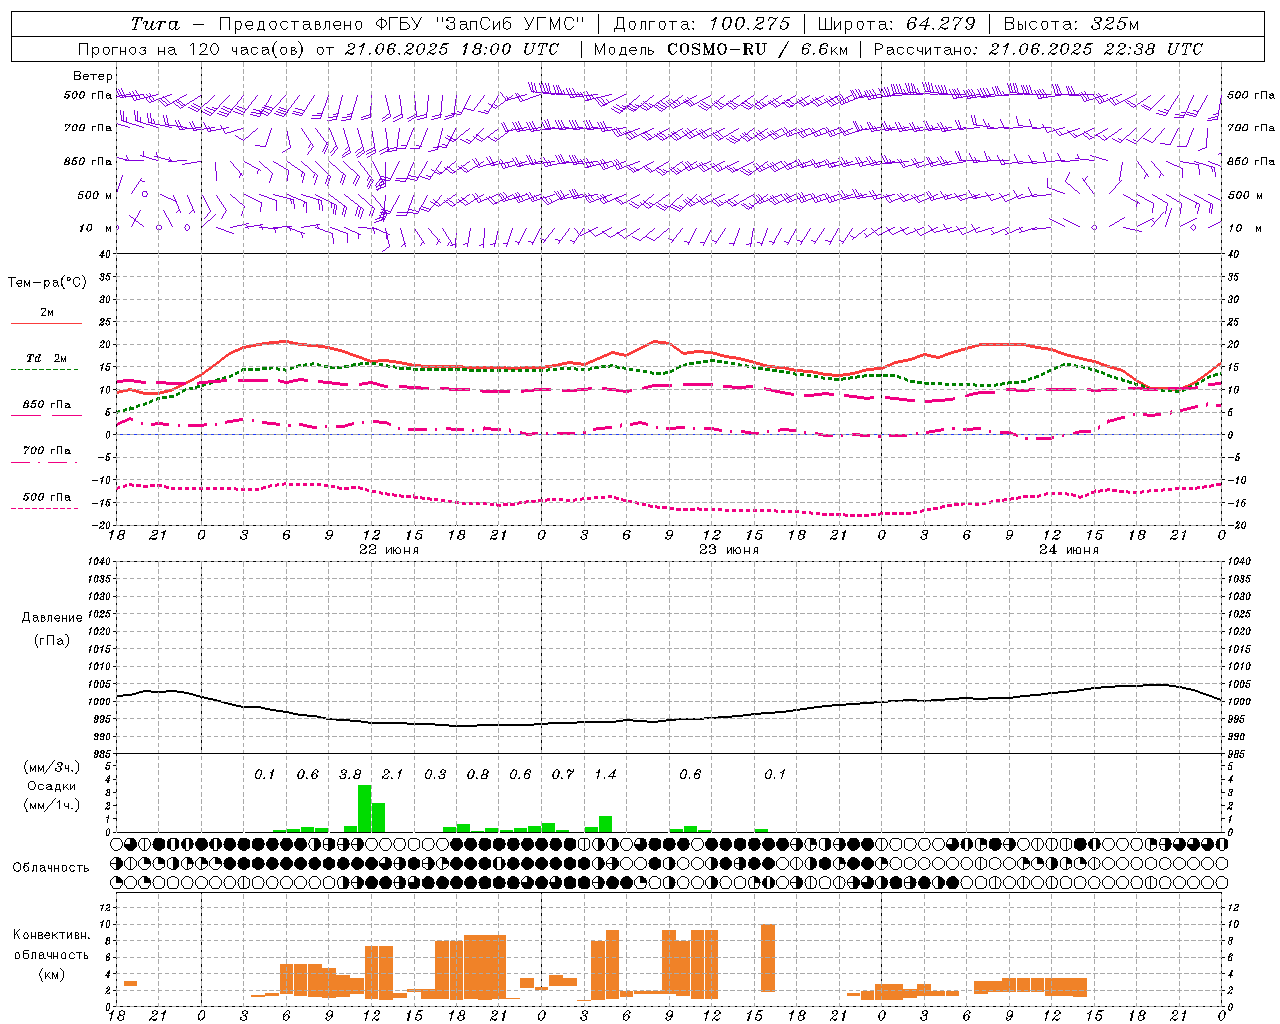This screenshot has width=1280, height=1024.
Task: Click the precipitation value "1.4"
Action: [x=605, y=774]
